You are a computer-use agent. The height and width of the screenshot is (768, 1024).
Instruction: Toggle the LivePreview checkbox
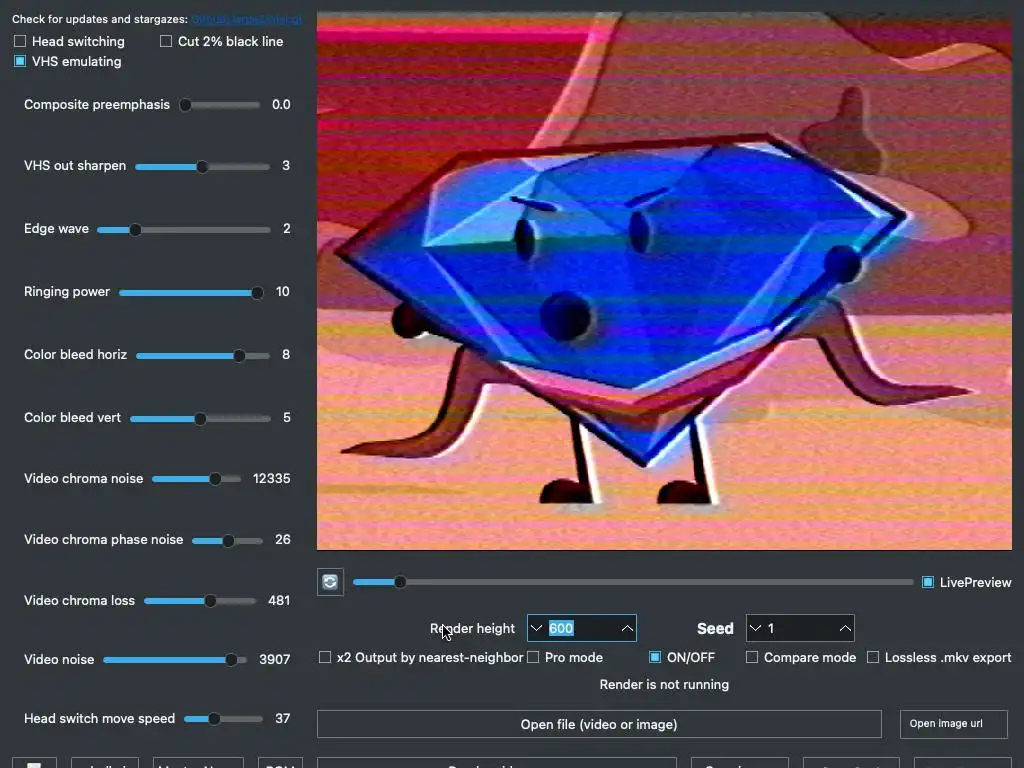coord(927,582)
